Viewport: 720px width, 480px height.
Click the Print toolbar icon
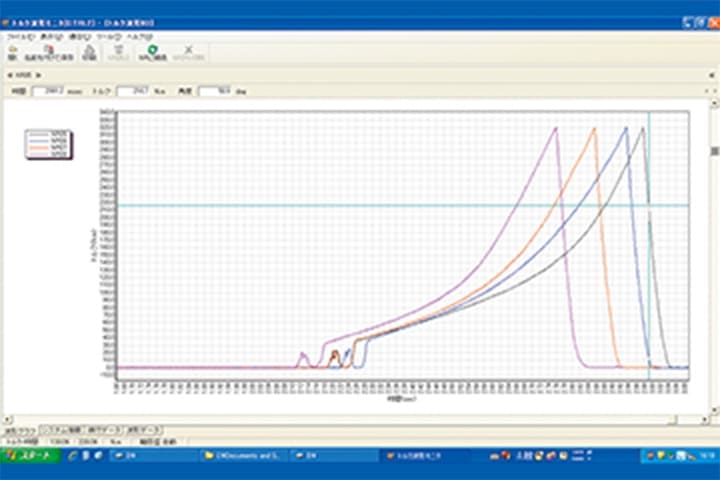89,52
